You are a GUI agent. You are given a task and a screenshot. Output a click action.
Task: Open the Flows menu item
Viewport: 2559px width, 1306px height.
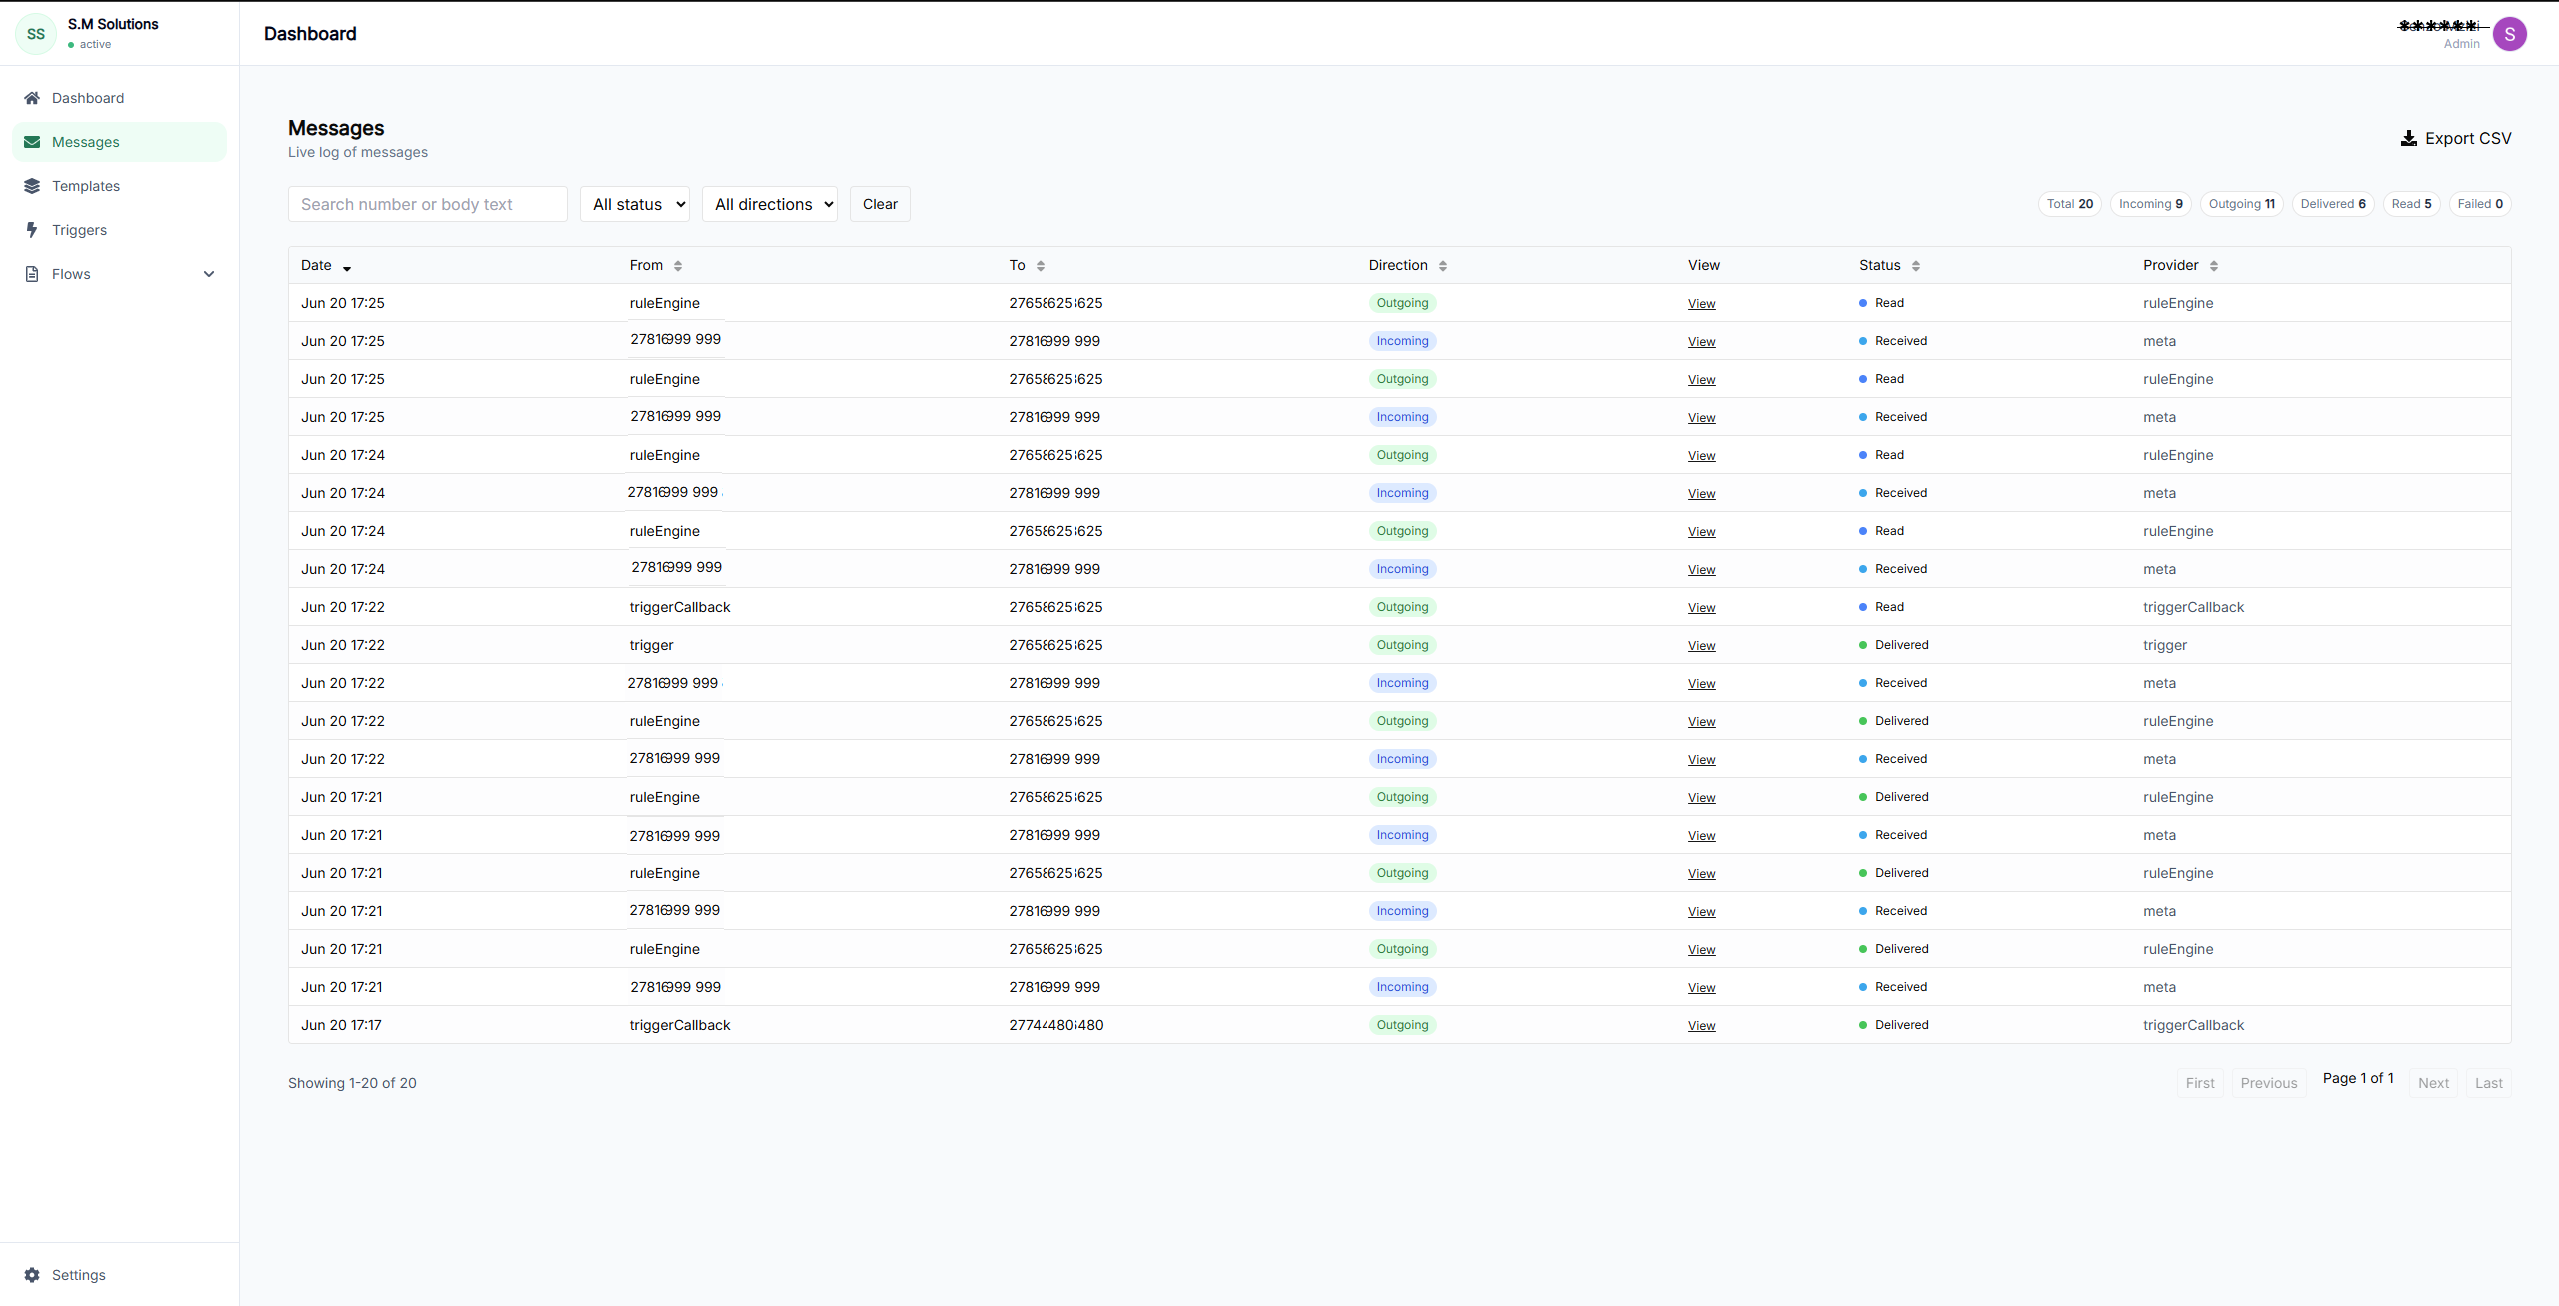pos(120,274)
